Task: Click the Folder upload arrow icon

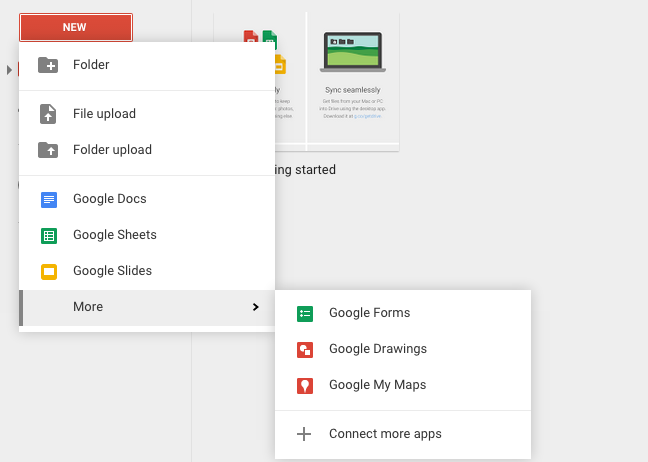Action: (48, 150)
